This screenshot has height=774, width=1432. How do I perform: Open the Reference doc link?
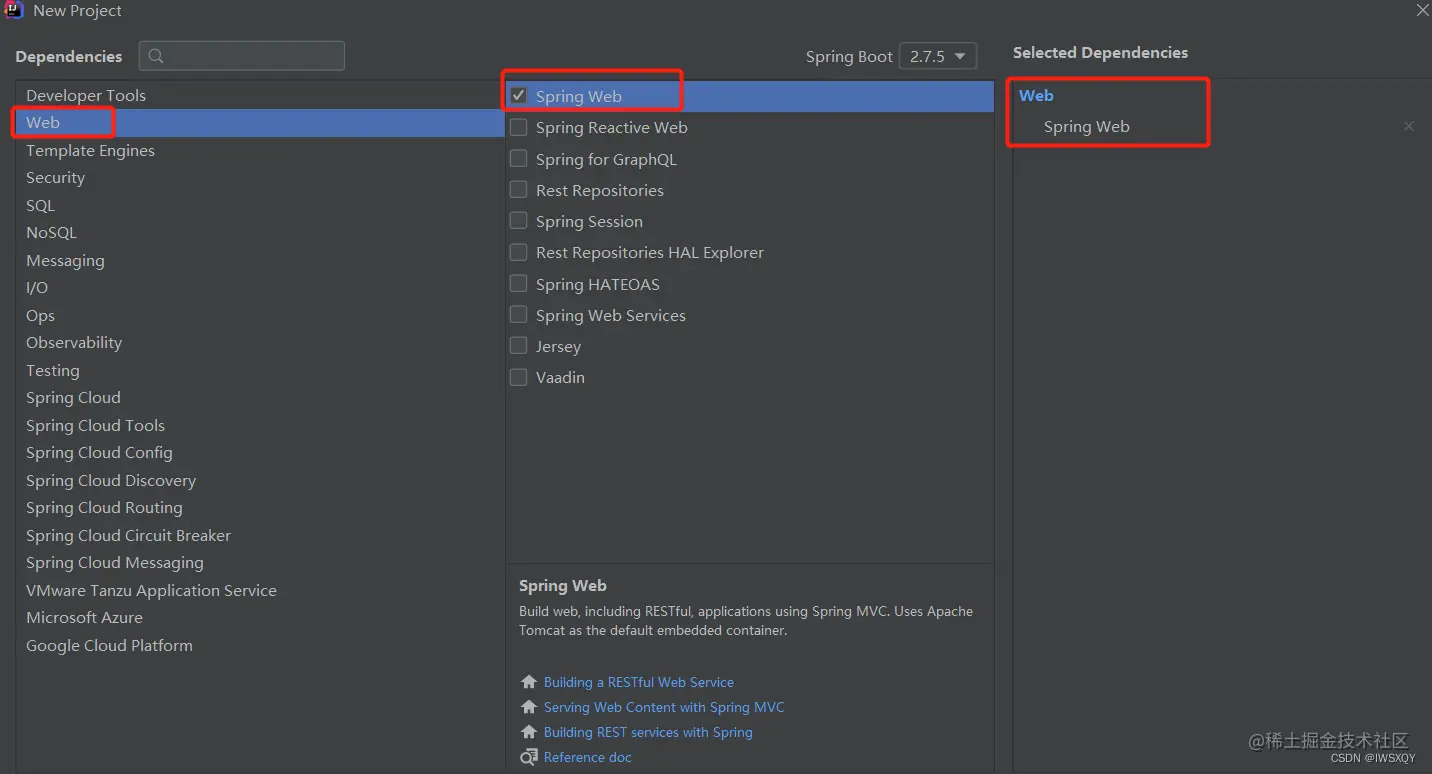(x=588, y=757)
